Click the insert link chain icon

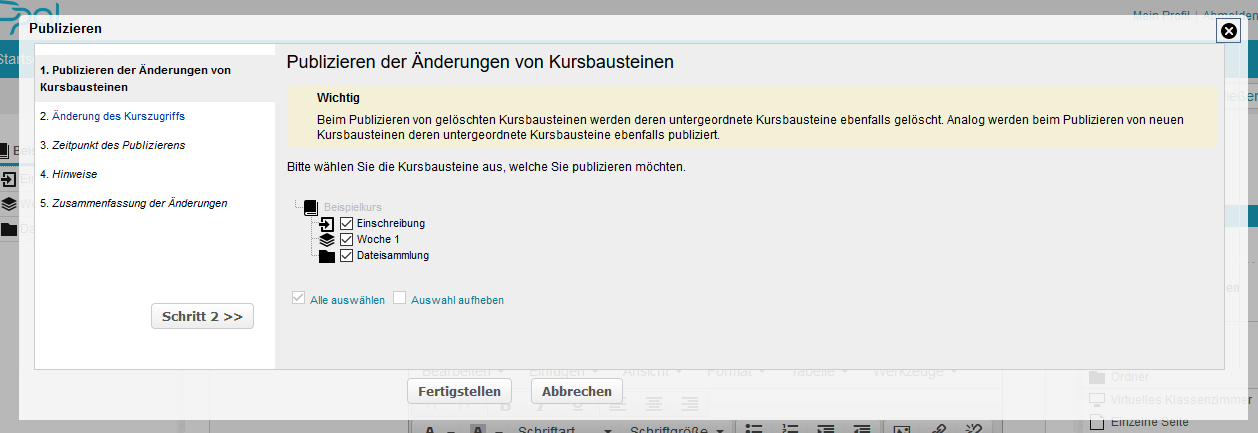point(938,429)
